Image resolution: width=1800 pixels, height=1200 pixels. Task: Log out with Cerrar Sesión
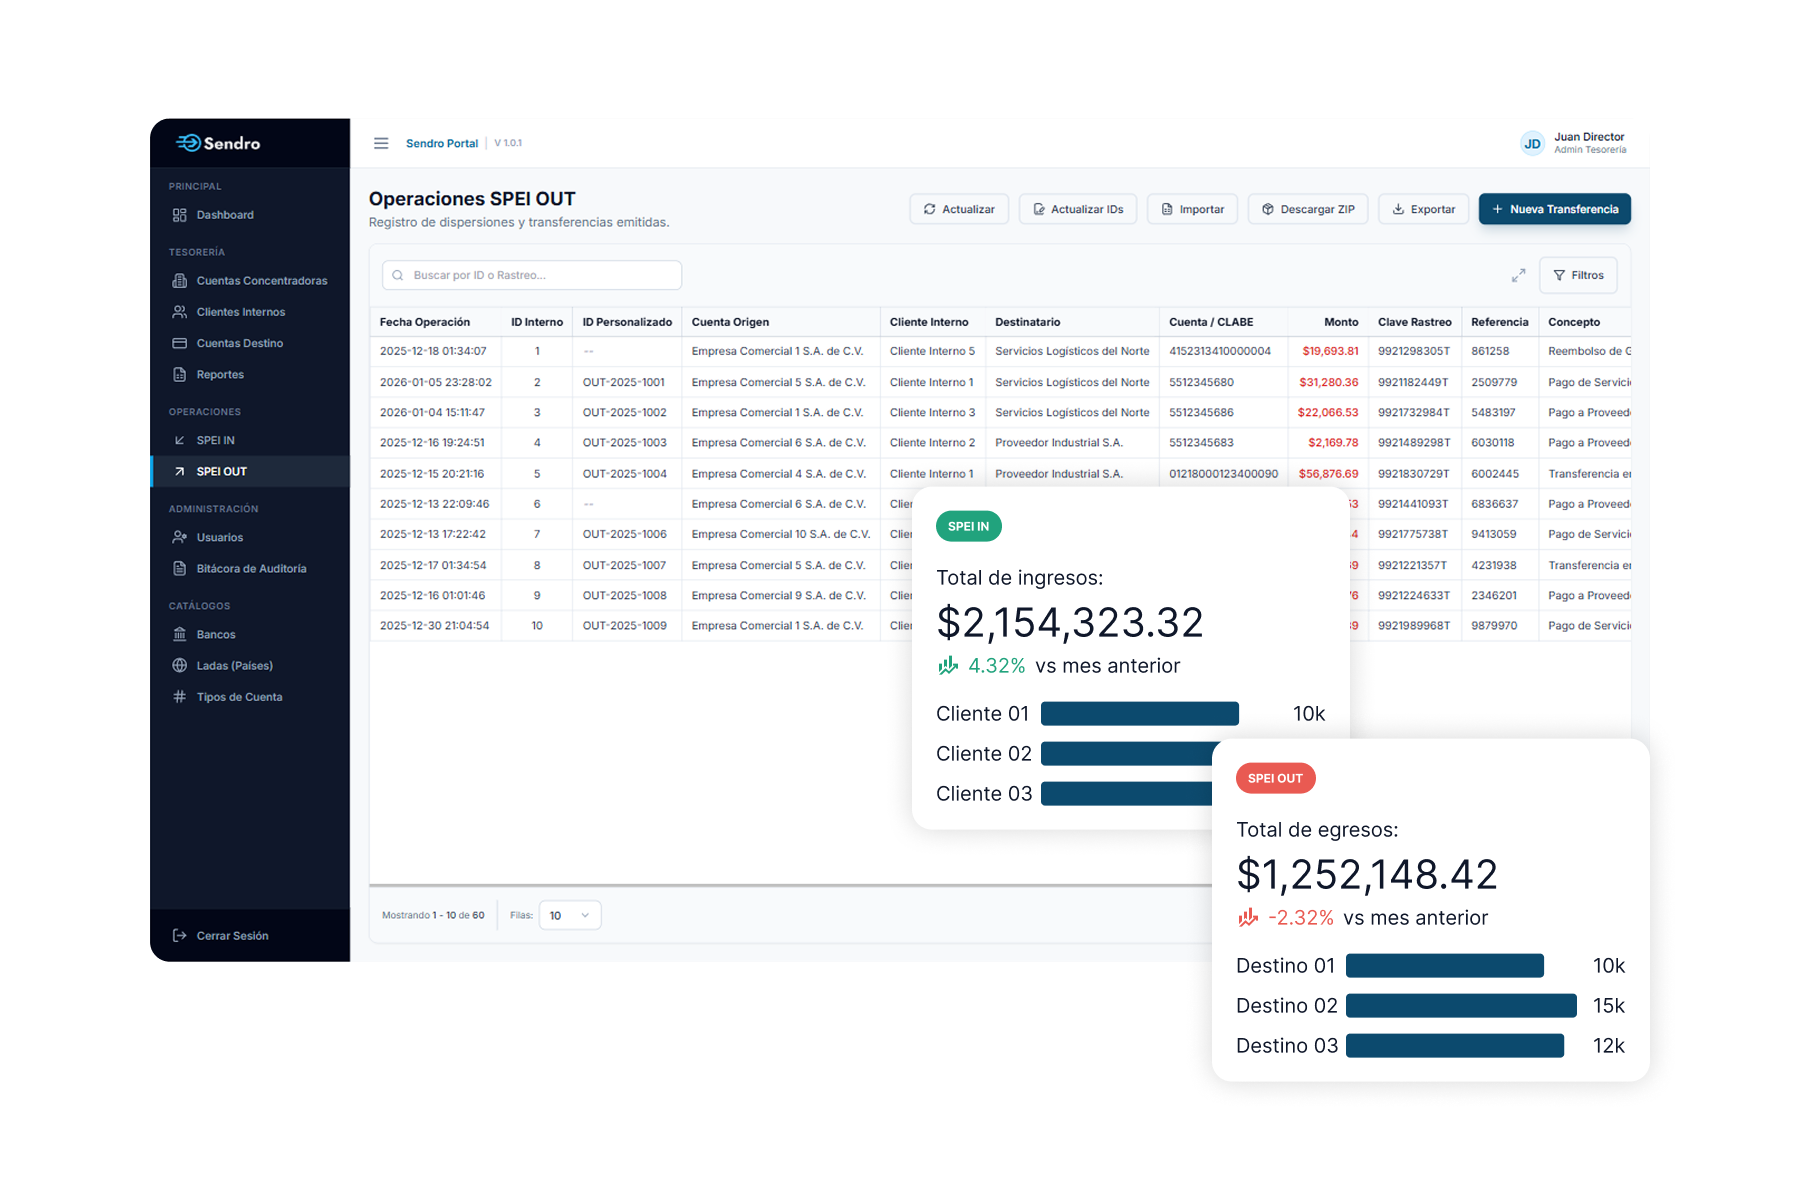coord(232,936)
